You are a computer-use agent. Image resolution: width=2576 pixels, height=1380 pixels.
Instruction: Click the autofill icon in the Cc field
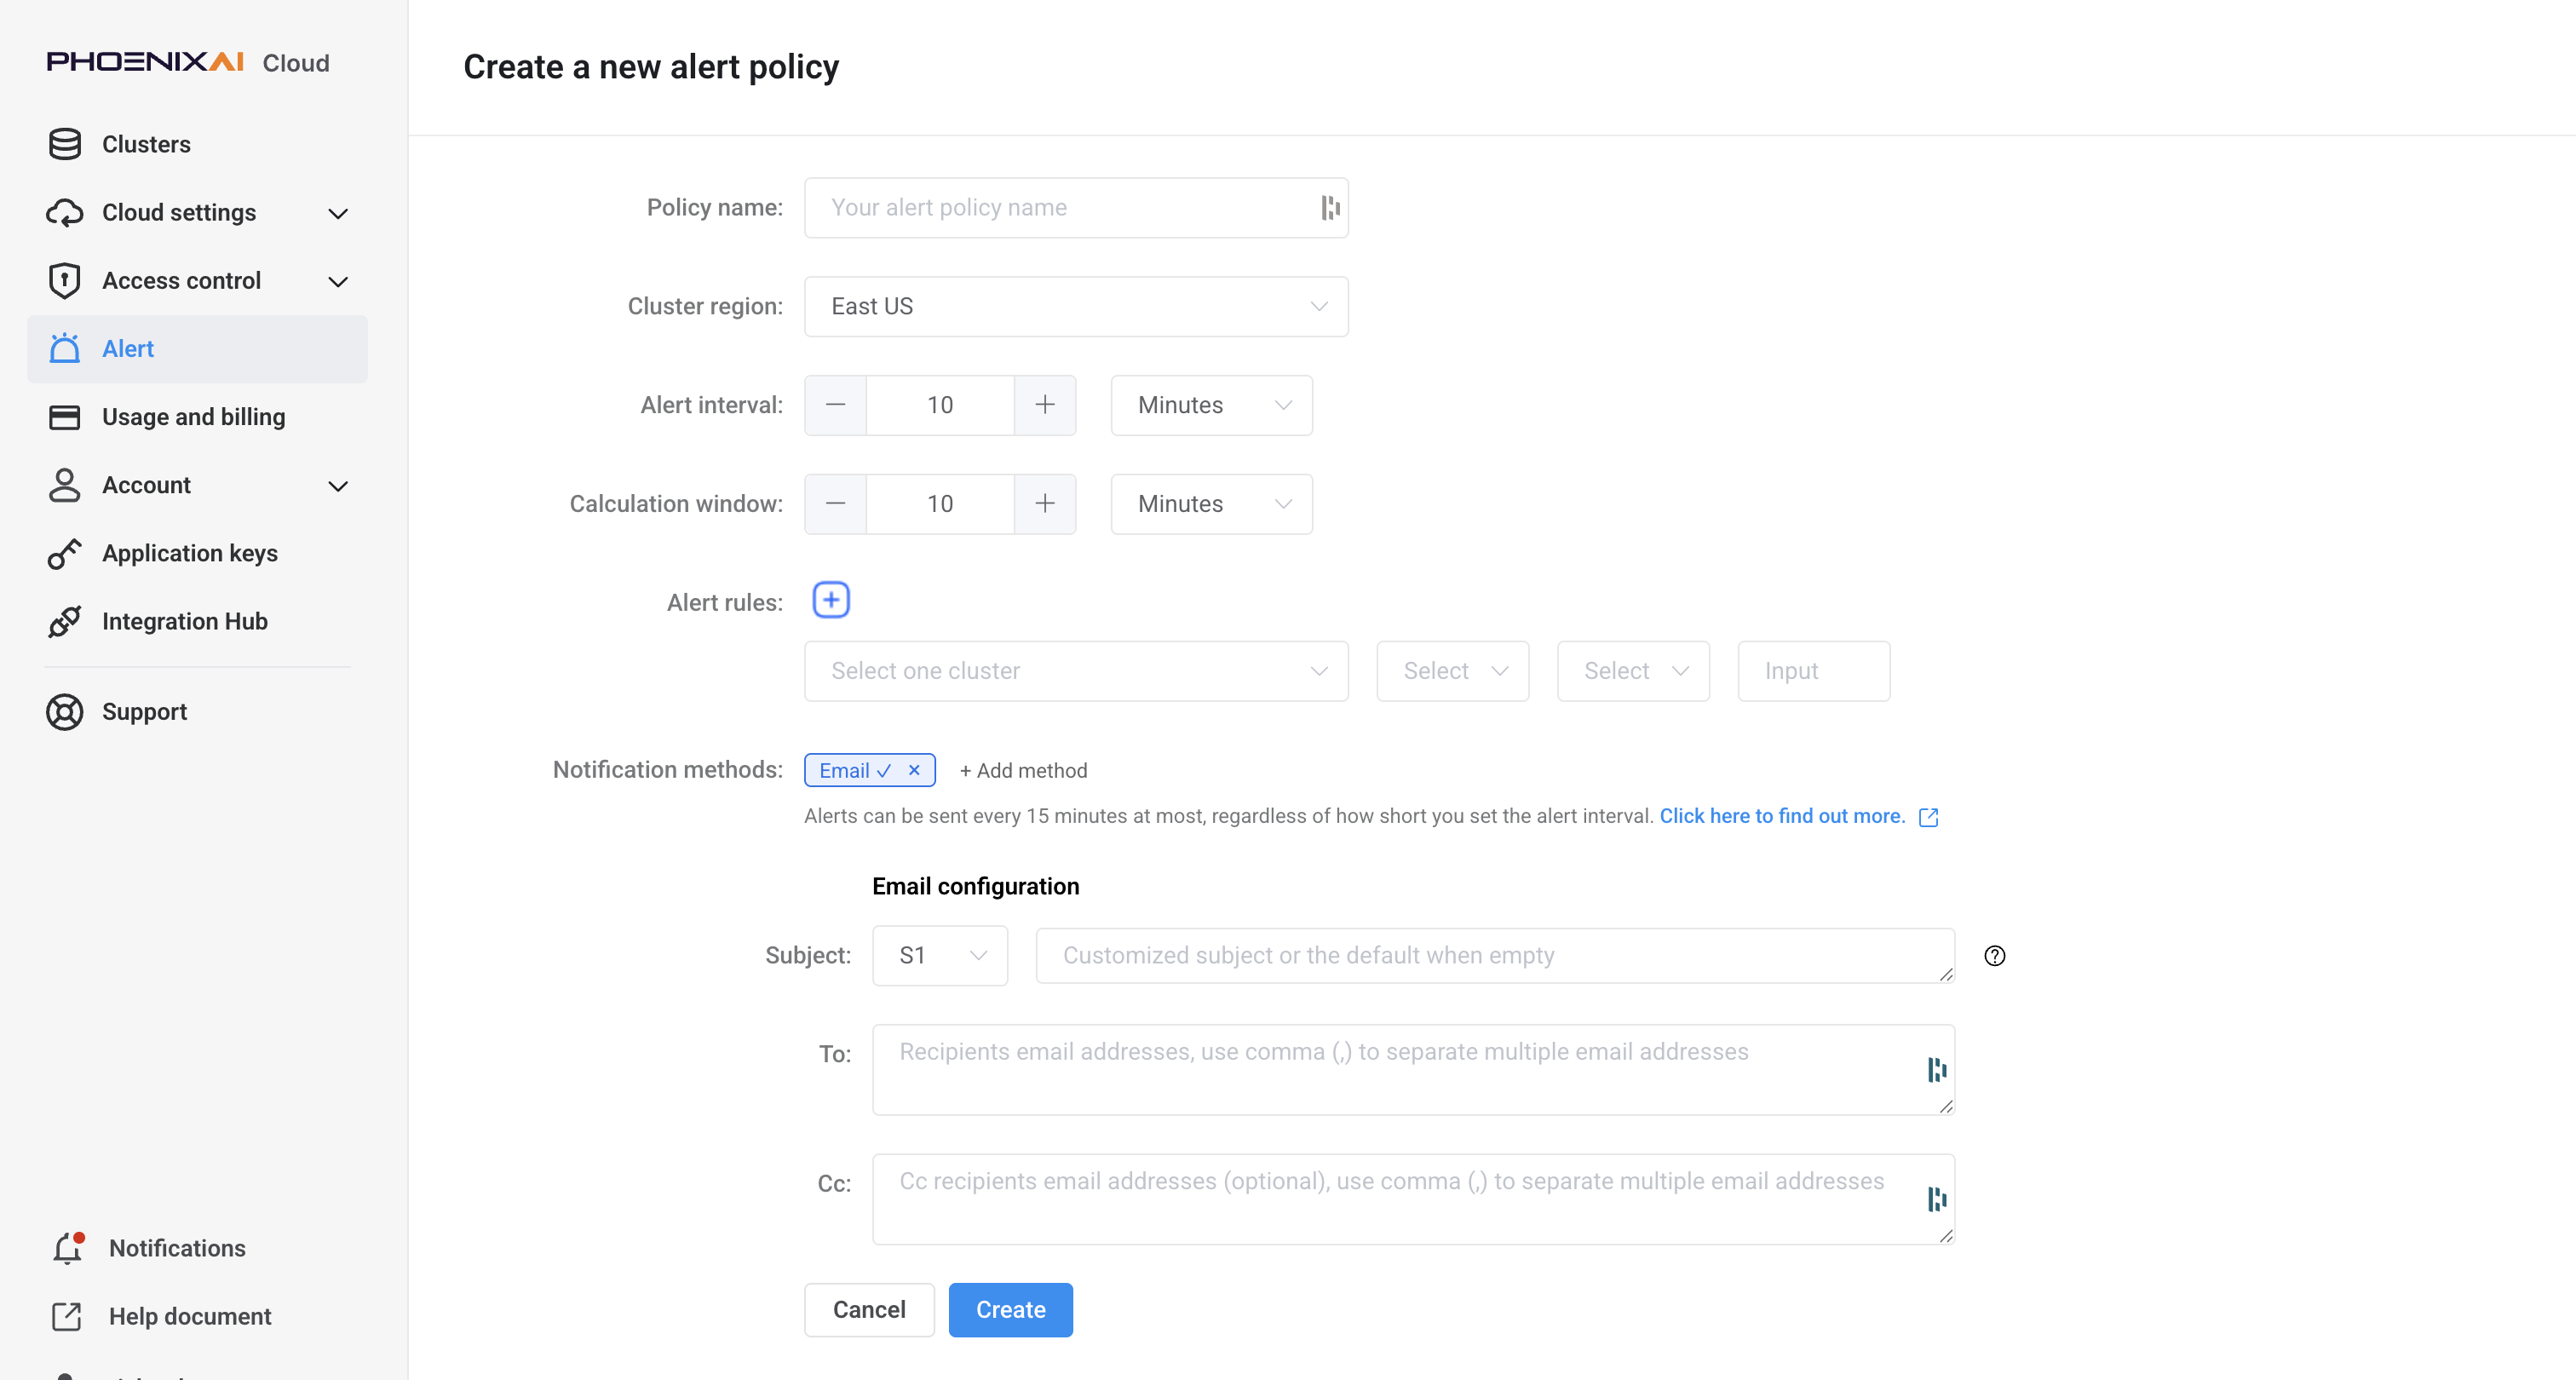[x=1937, y=1198]
